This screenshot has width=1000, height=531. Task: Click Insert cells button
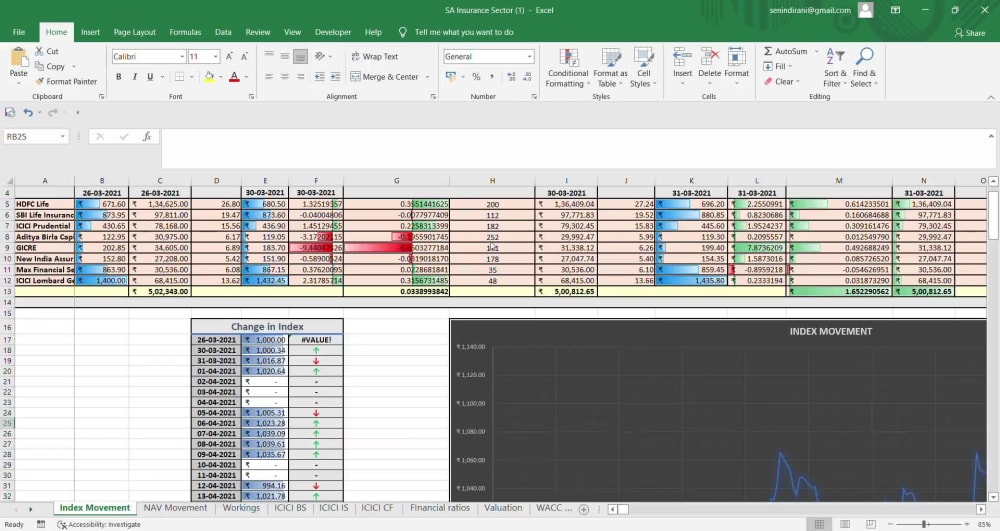[x=682, y=68]
